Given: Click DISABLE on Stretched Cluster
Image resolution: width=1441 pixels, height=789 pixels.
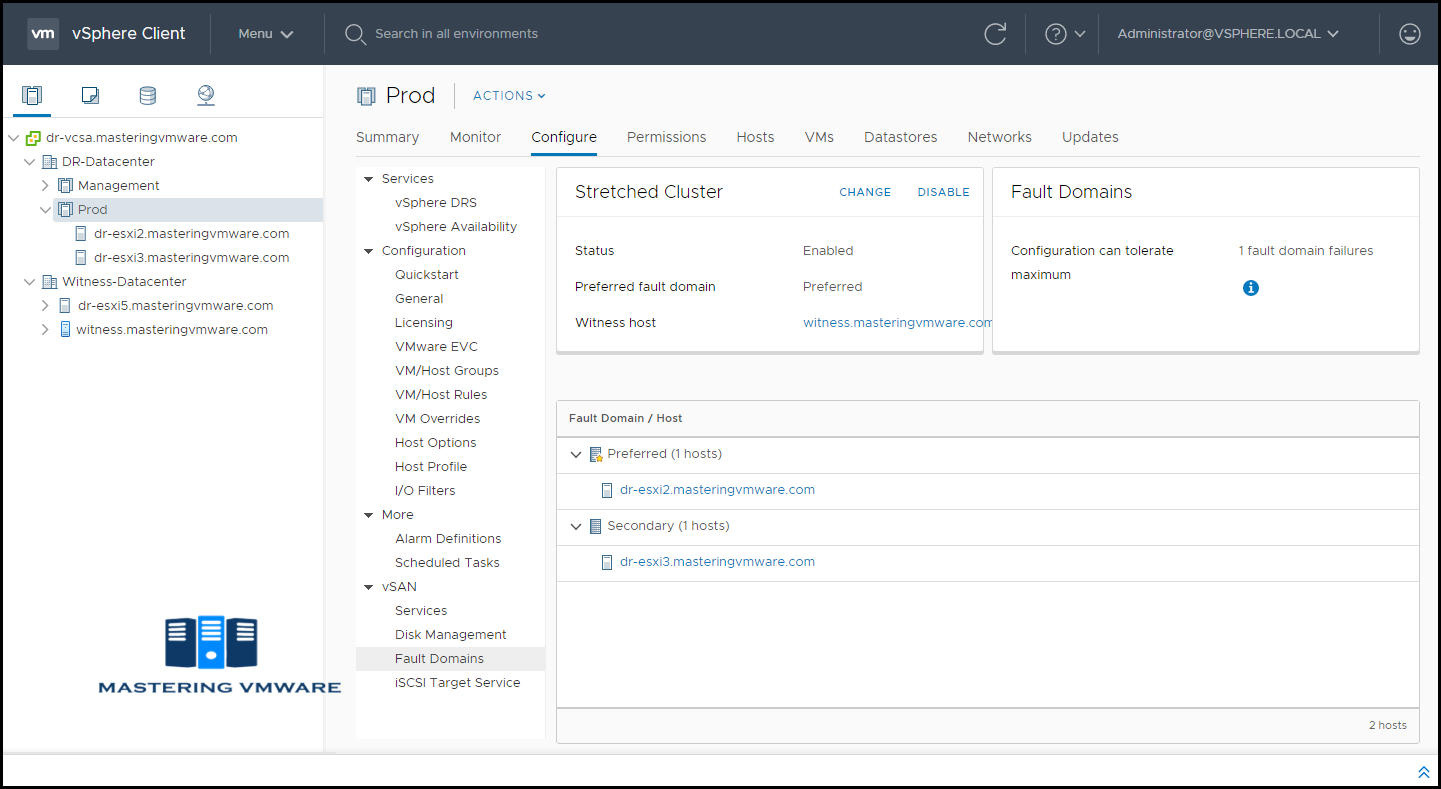Looking at the screenshot, I should point(943,192).
